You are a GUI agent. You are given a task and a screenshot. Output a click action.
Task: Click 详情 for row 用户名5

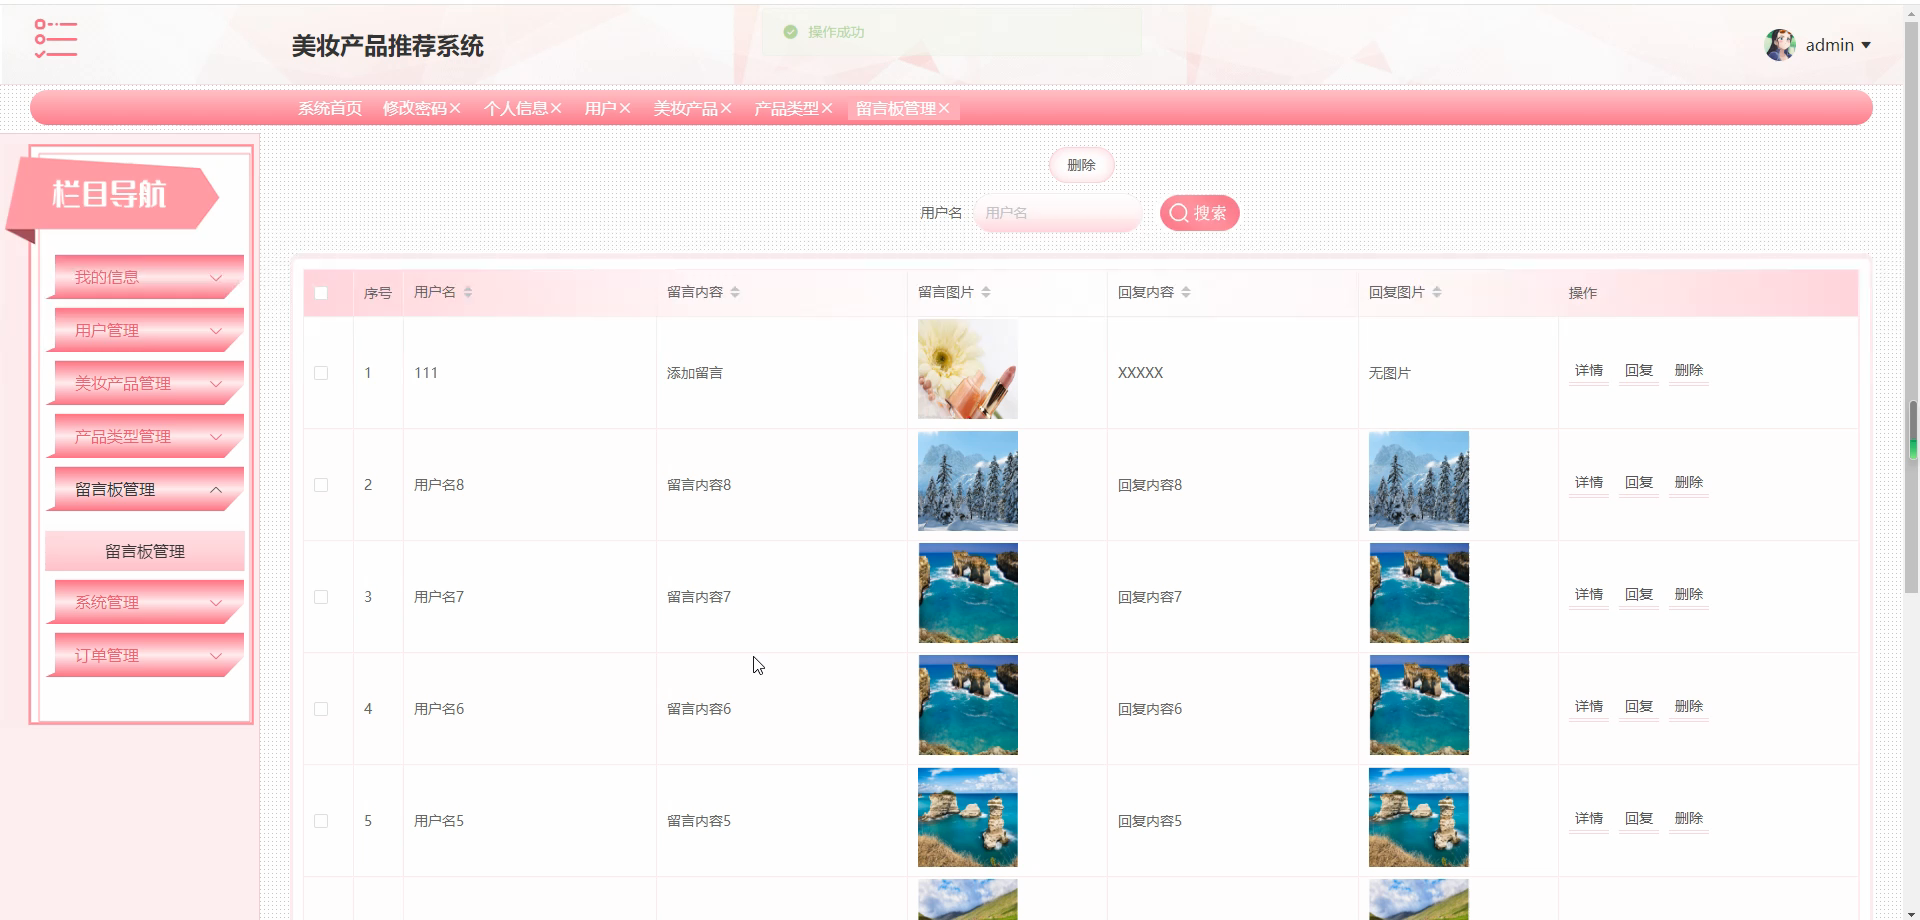pyautogui.click(x=1589, y=819)
